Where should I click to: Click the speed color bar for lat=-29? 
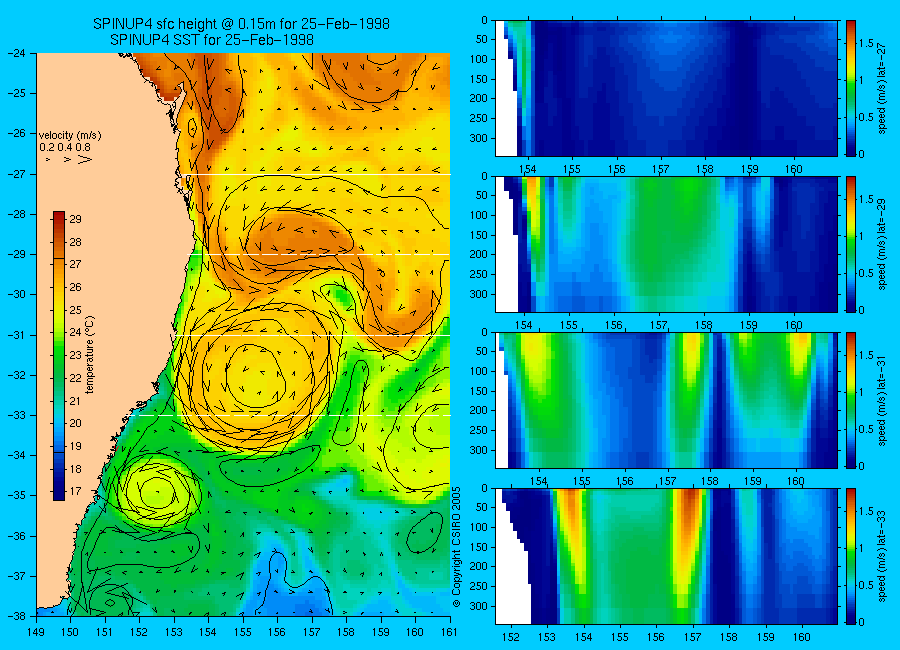click(x=850, y=244)
